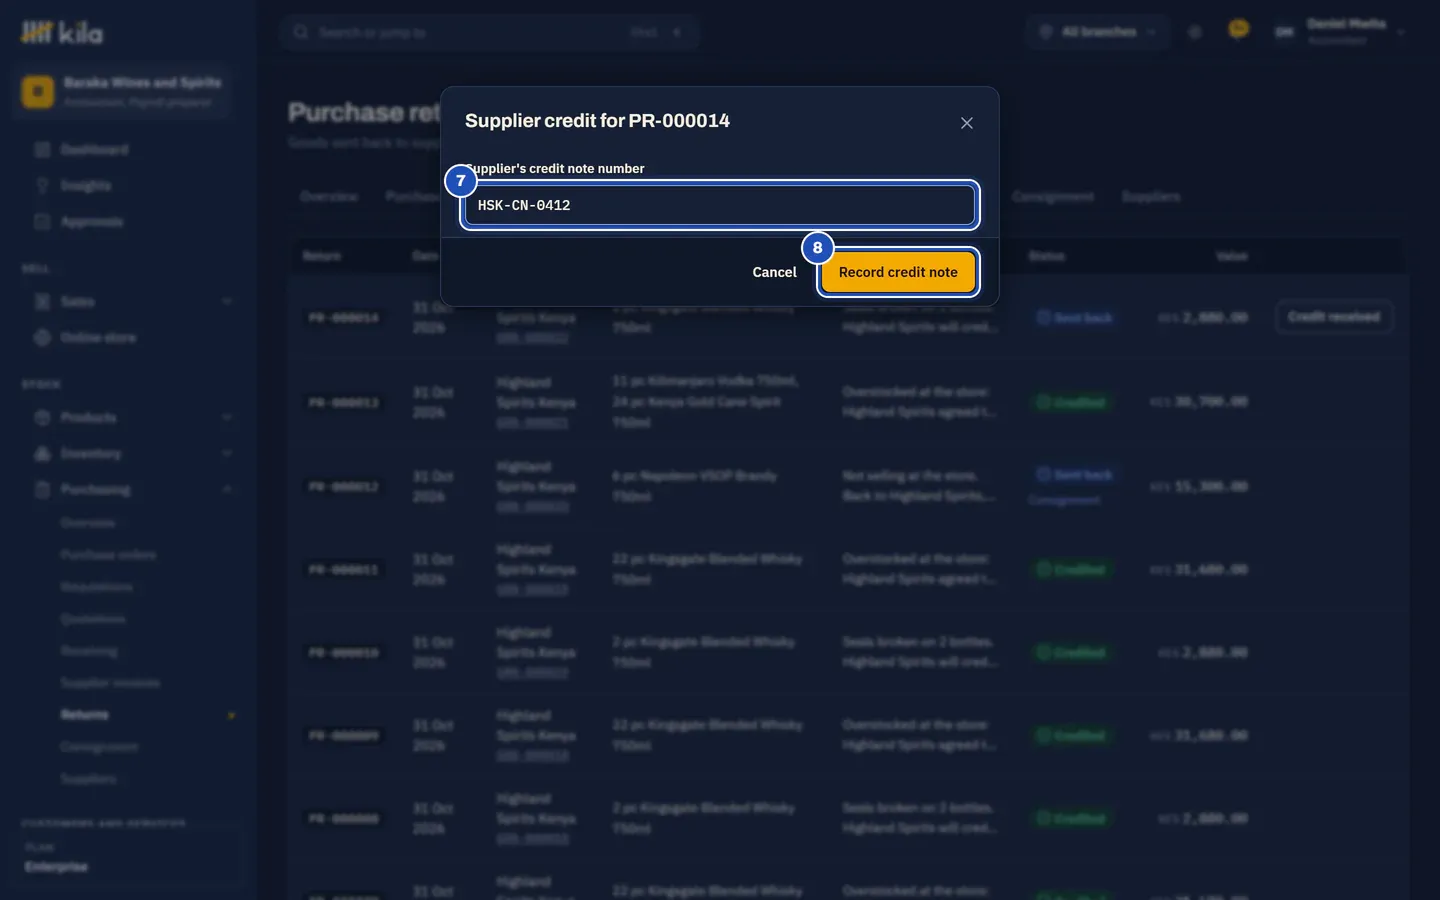Image resolution: width=1440 pixels, height=900 pixels.
Task: Select the 'Supplier credit for PR-000014' heading
Action: [x=597, y=121]
